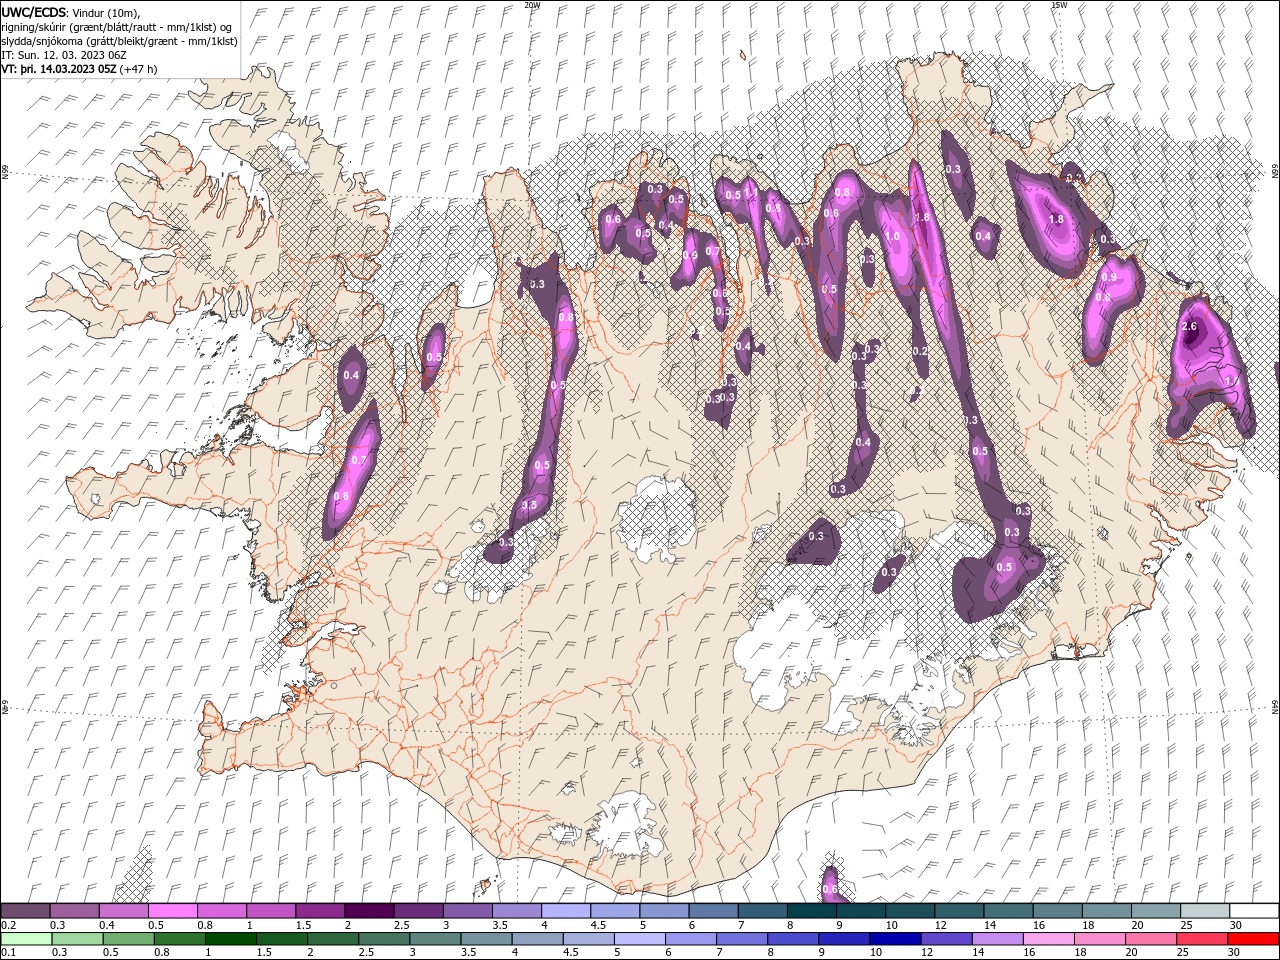Pick the 4–4.5 lavender top legend swatch
The image size is (1280, 960).
[565, 911]
